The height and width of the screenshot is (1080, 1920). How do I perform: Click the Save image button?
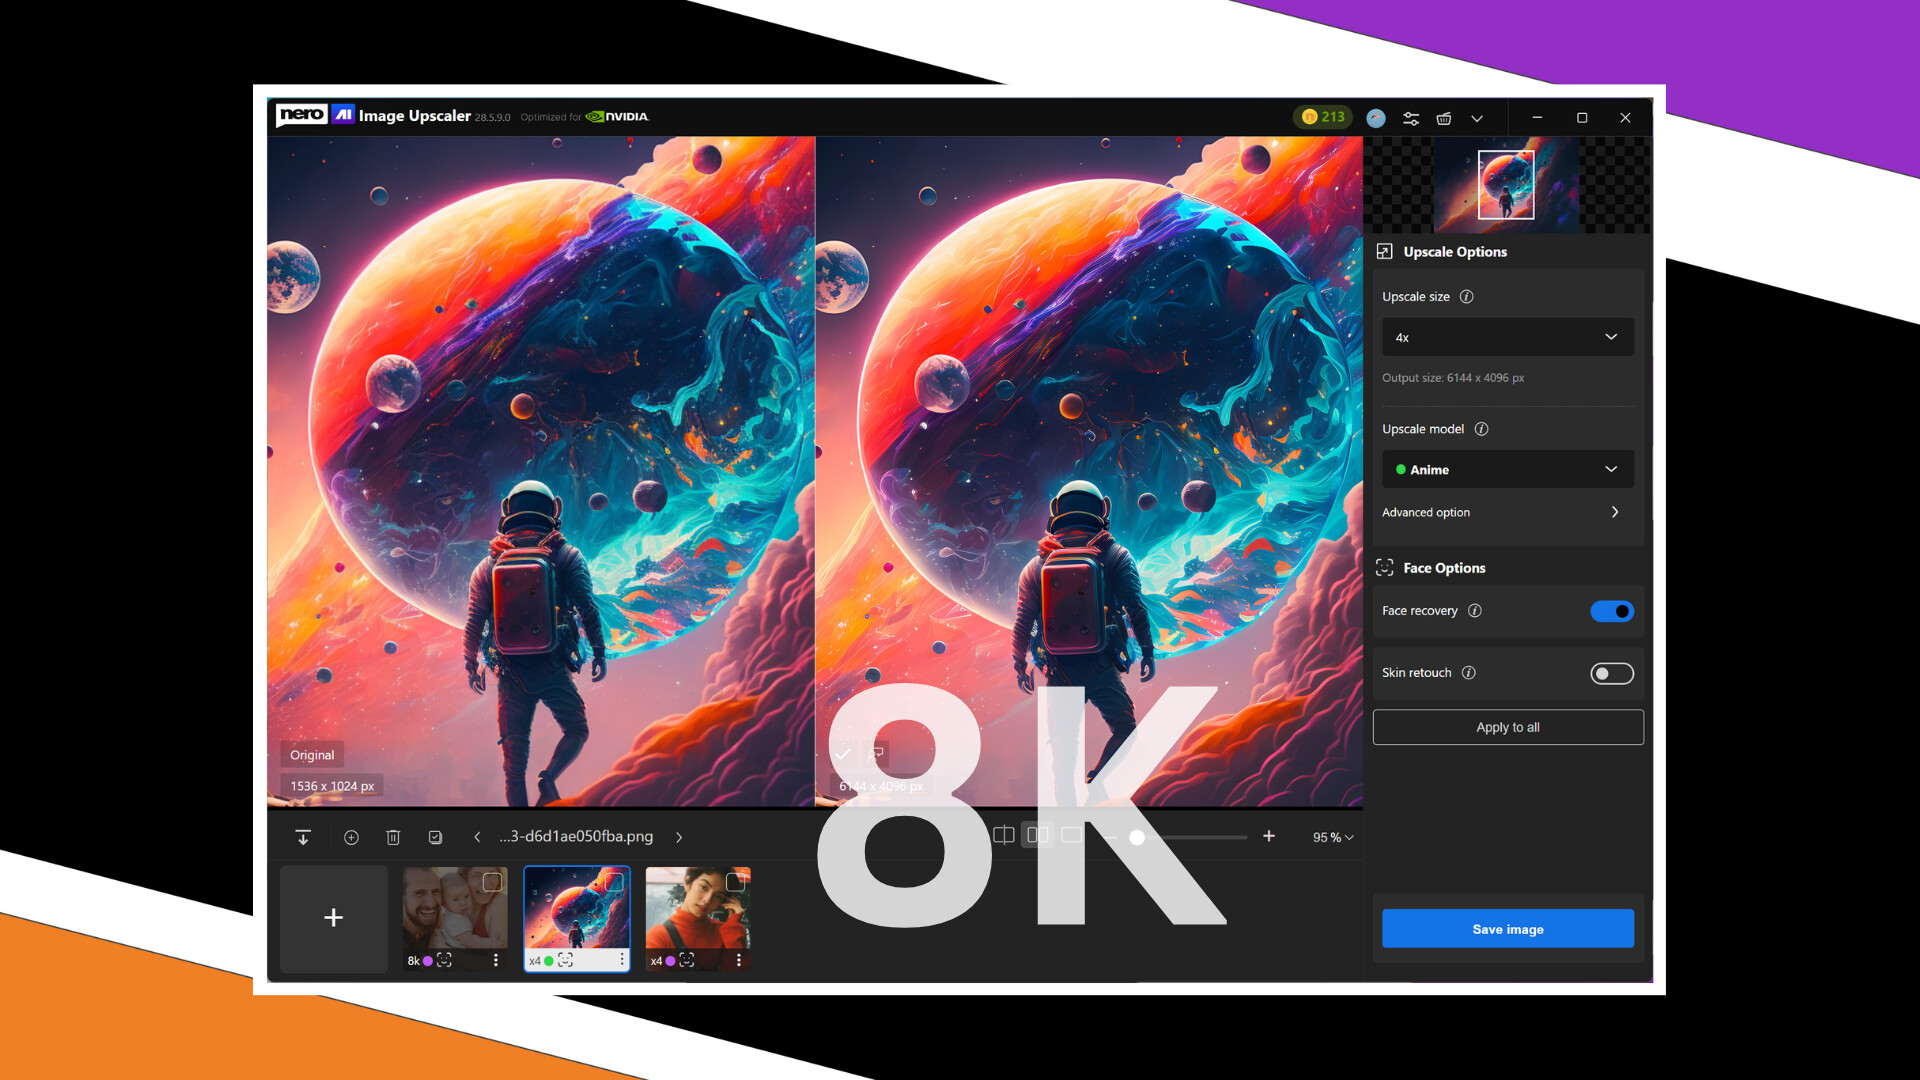[1507, 928]
